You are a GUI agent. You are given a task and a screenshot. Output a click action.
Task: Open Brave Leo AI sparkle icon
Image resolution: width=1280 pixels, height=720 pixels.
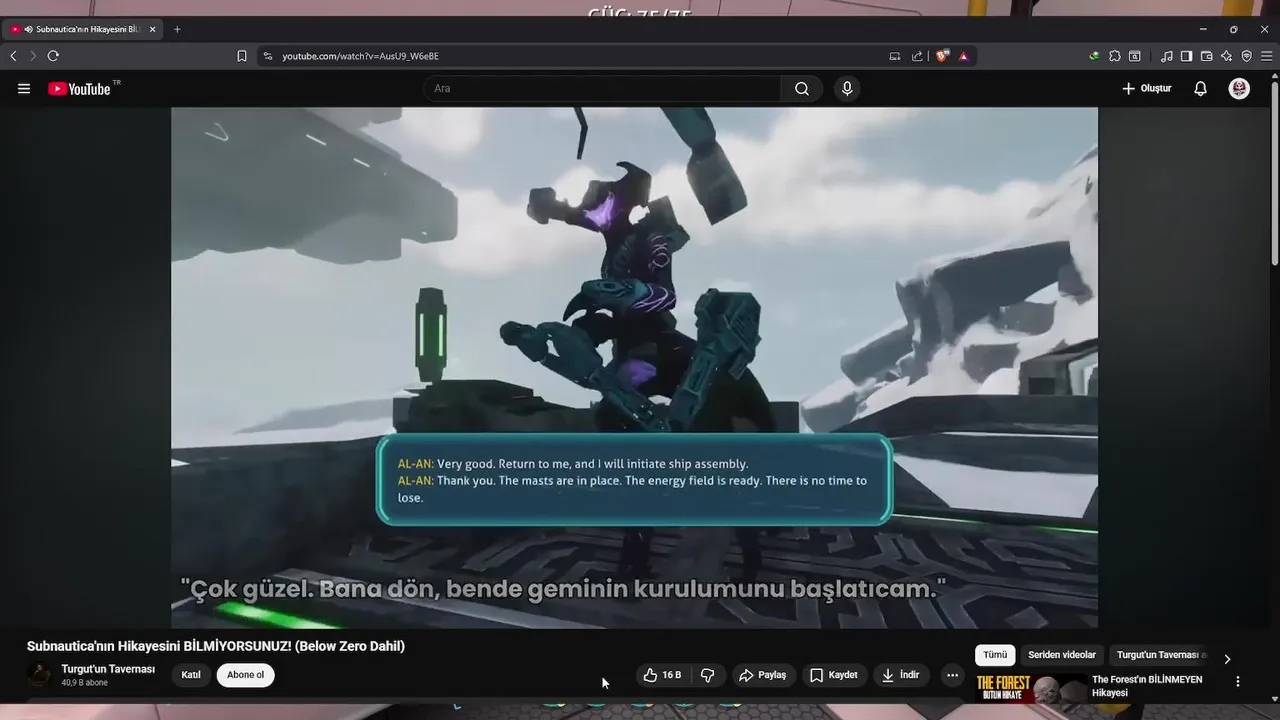pos(1226,56)
